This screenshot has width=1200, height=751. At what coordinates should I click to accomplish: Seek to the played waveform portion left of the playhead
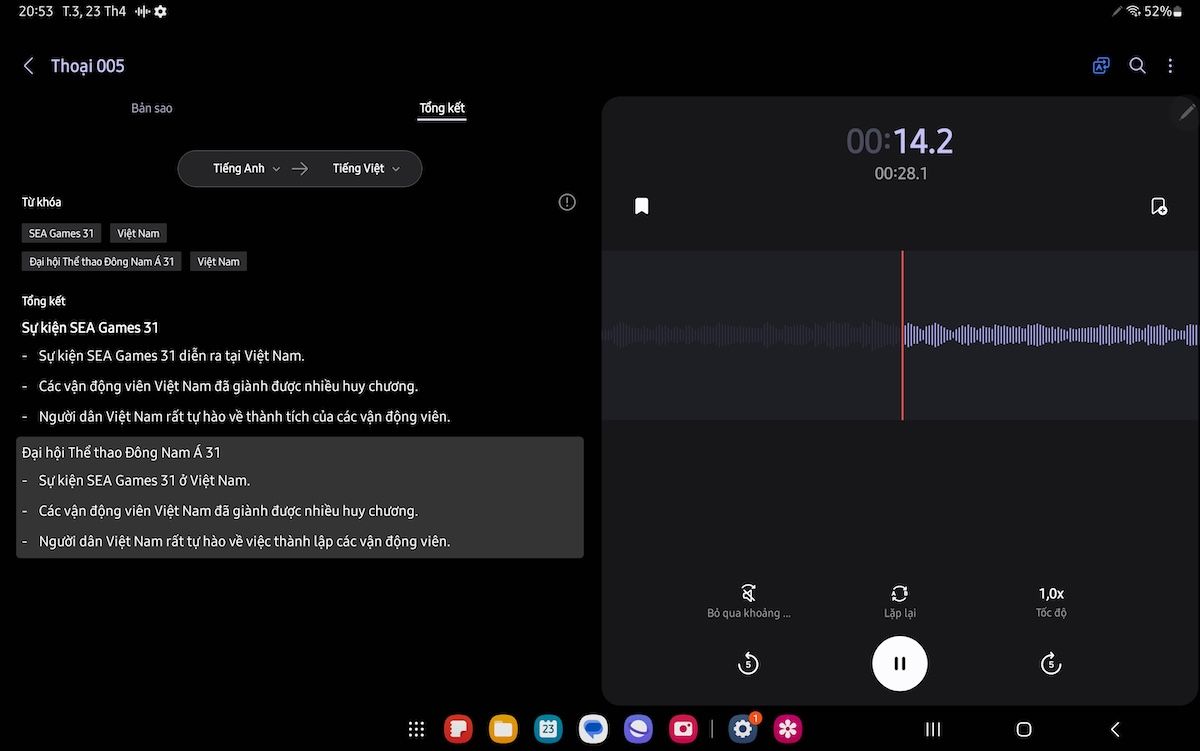tap(751, 335)
